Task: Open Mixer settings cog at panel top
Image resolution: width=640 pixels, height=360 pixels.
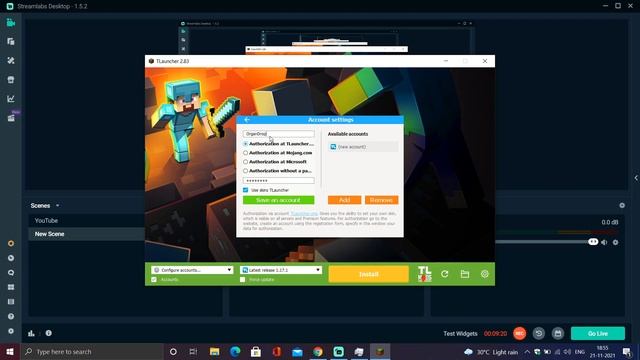Action: point(622,205)
